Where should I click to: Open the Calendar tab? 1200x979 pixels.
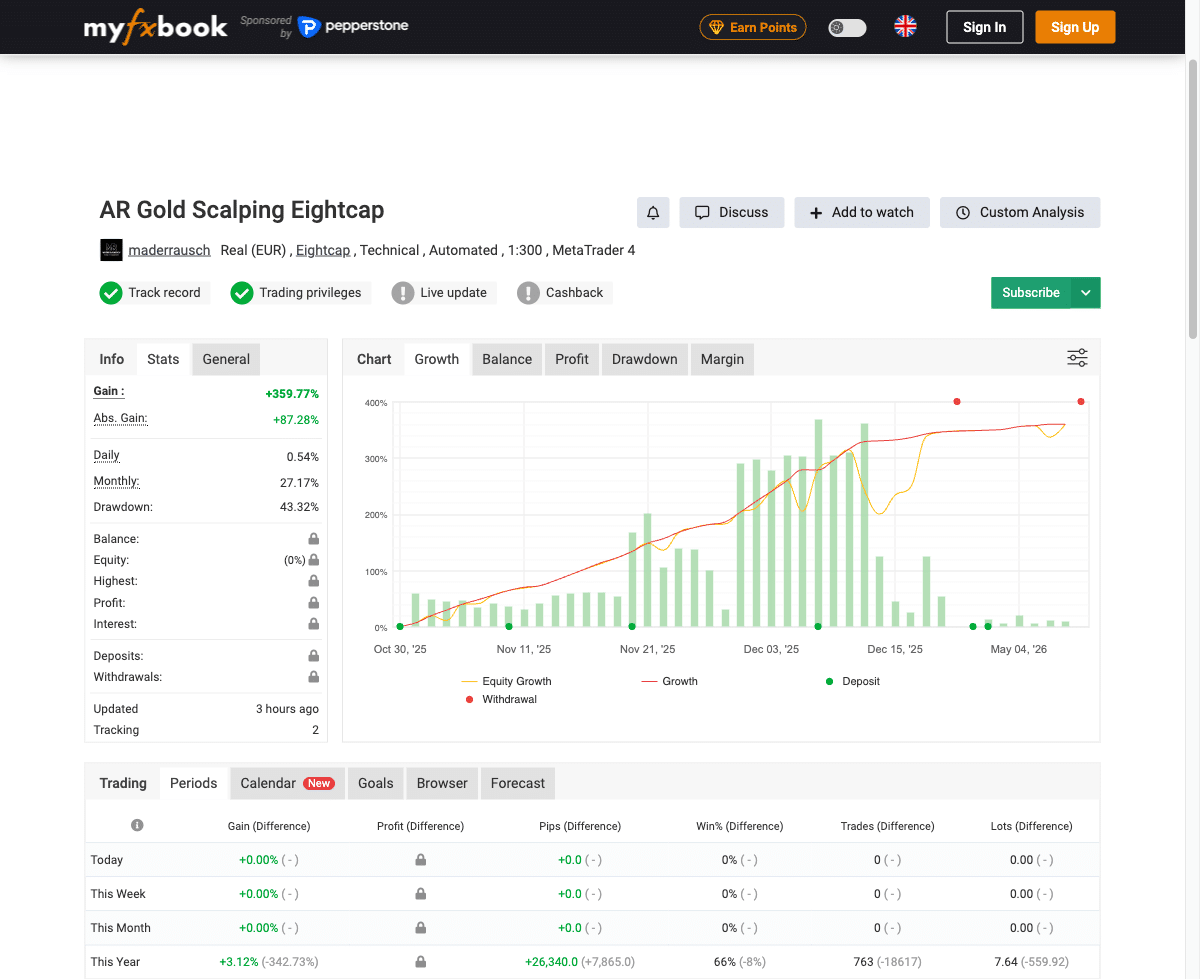[x=287, y=783]
